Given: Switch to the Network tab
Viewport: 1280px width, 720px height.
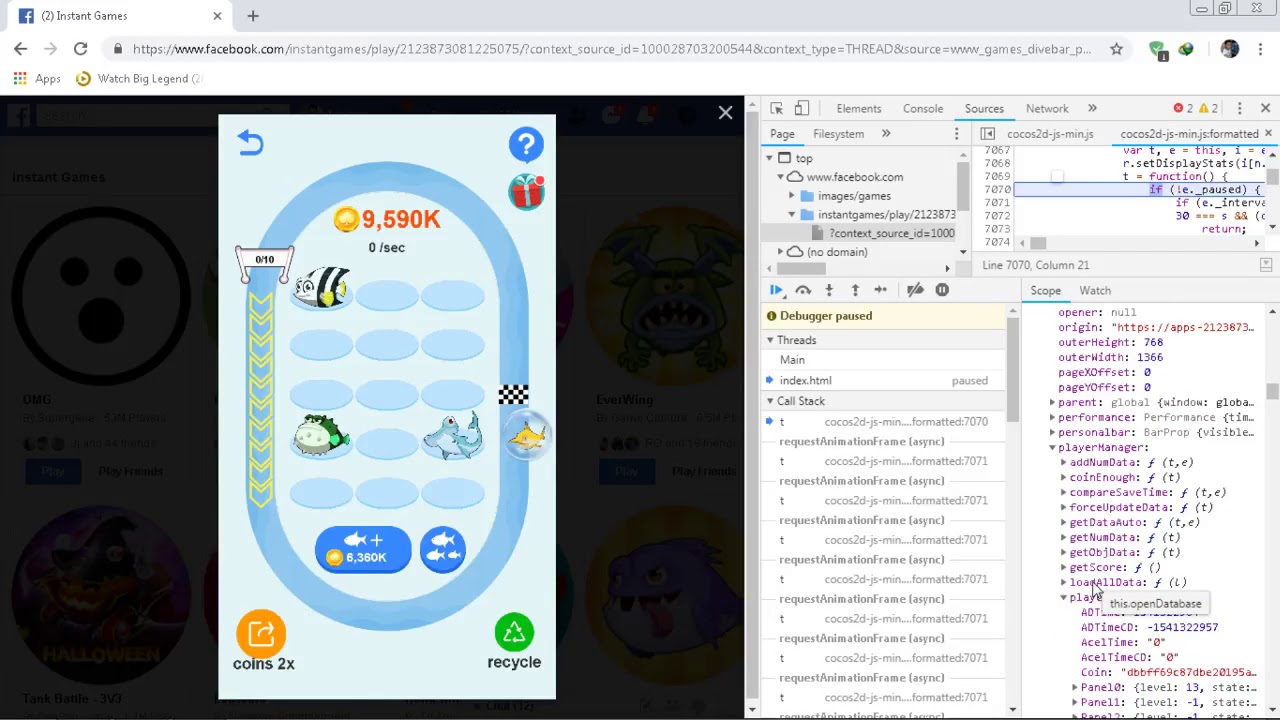Looking at the screenshot, I should (x=1047, y=108).
